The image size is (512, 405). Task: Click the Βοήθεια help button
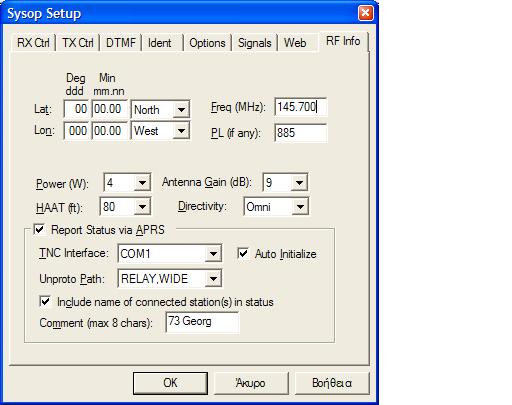tap(332, 383)
